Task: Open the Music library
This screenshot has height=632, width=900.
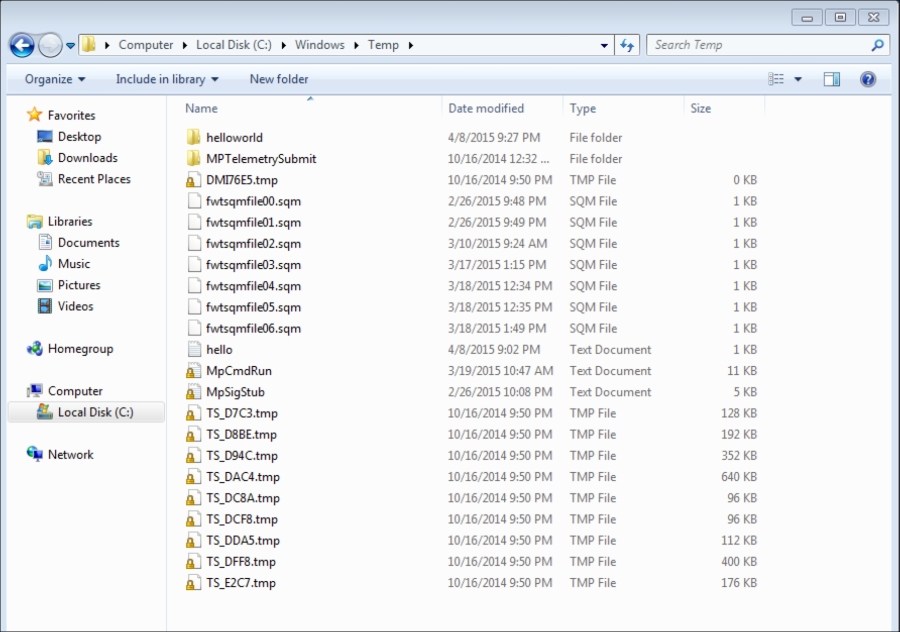Action: tap(73, 264)
